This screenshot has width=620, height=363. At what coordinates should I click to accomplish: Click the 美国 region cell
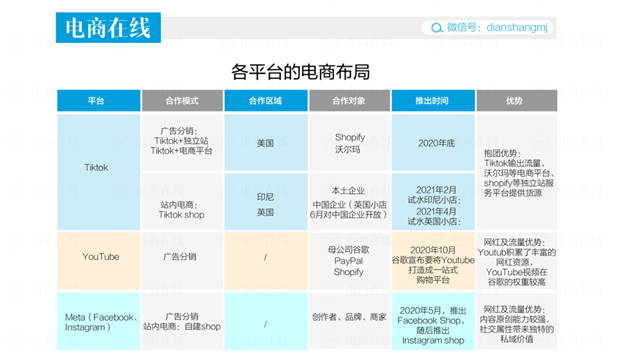click(266, 143)
